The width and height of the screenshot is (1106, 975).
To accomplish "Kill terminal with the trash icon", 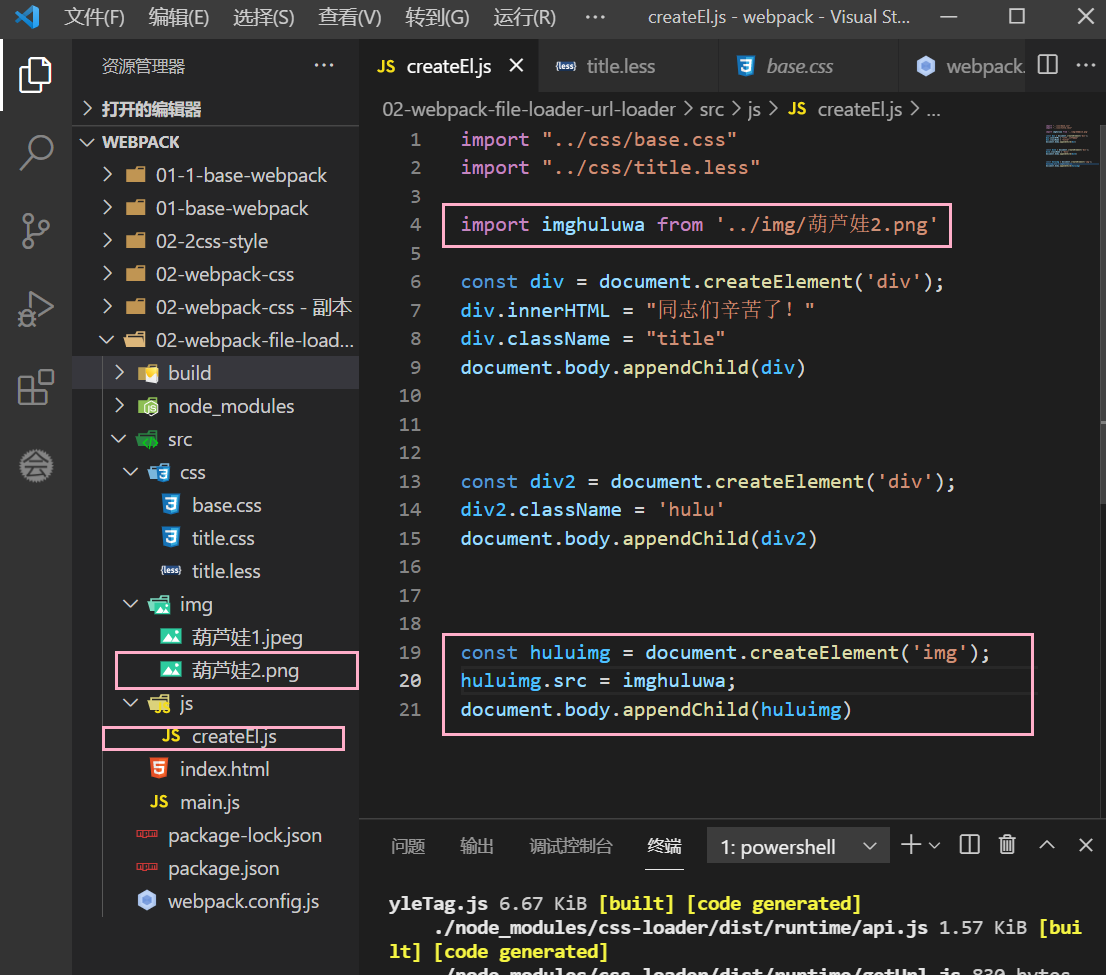I will point(1008,845).
